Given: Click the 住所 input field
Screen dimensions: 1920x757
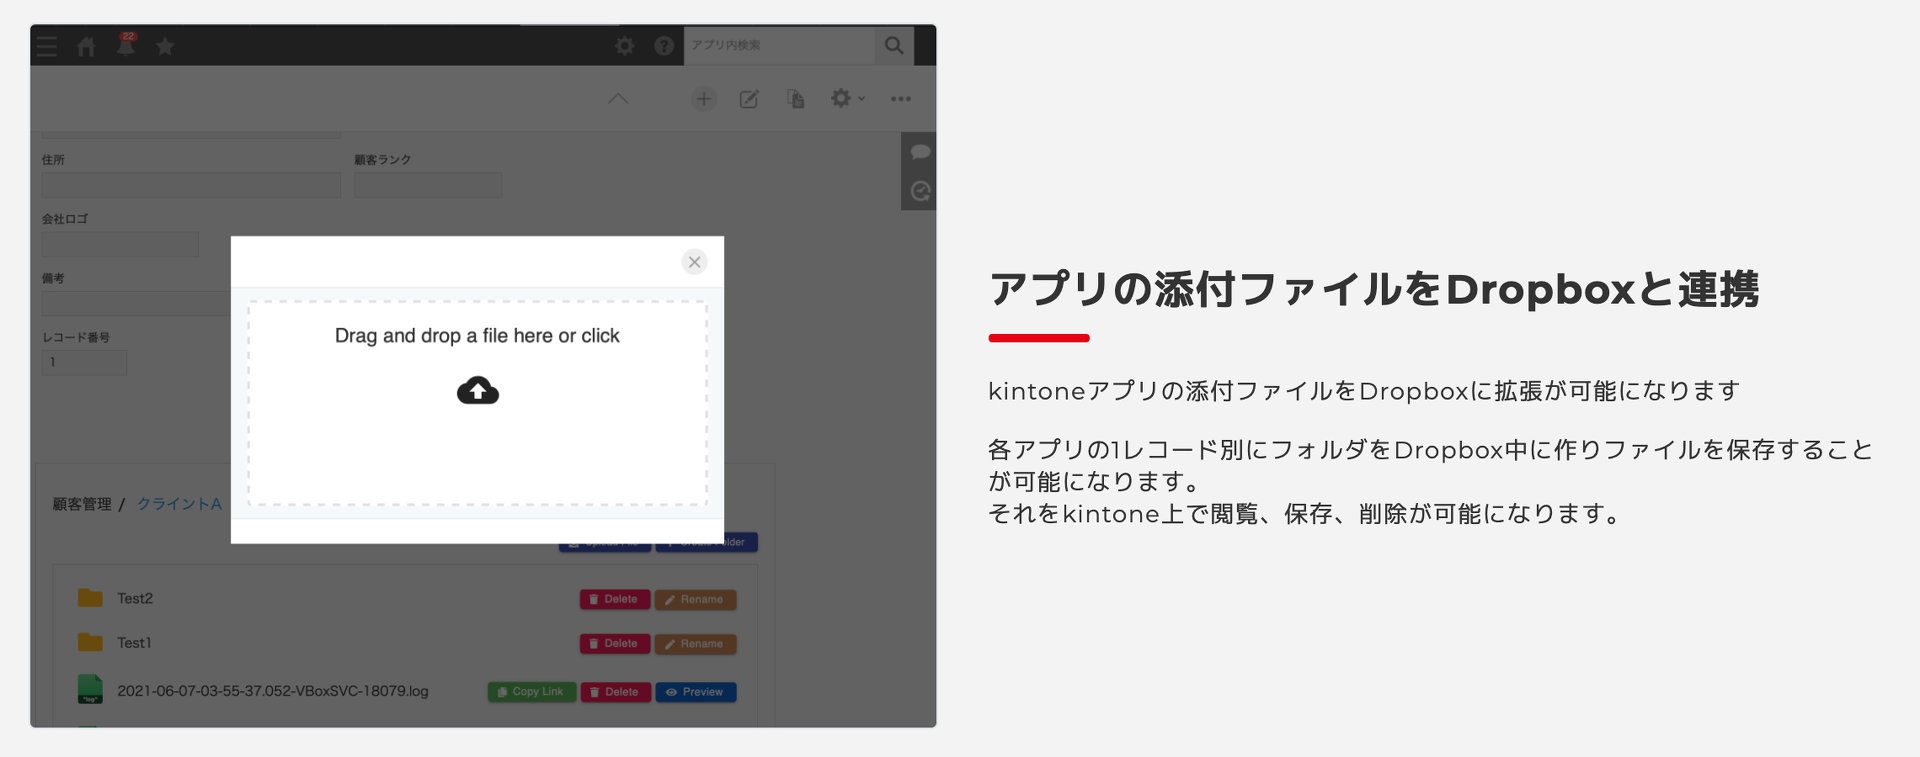Looking at the screenshot, I should pos(191,185).
